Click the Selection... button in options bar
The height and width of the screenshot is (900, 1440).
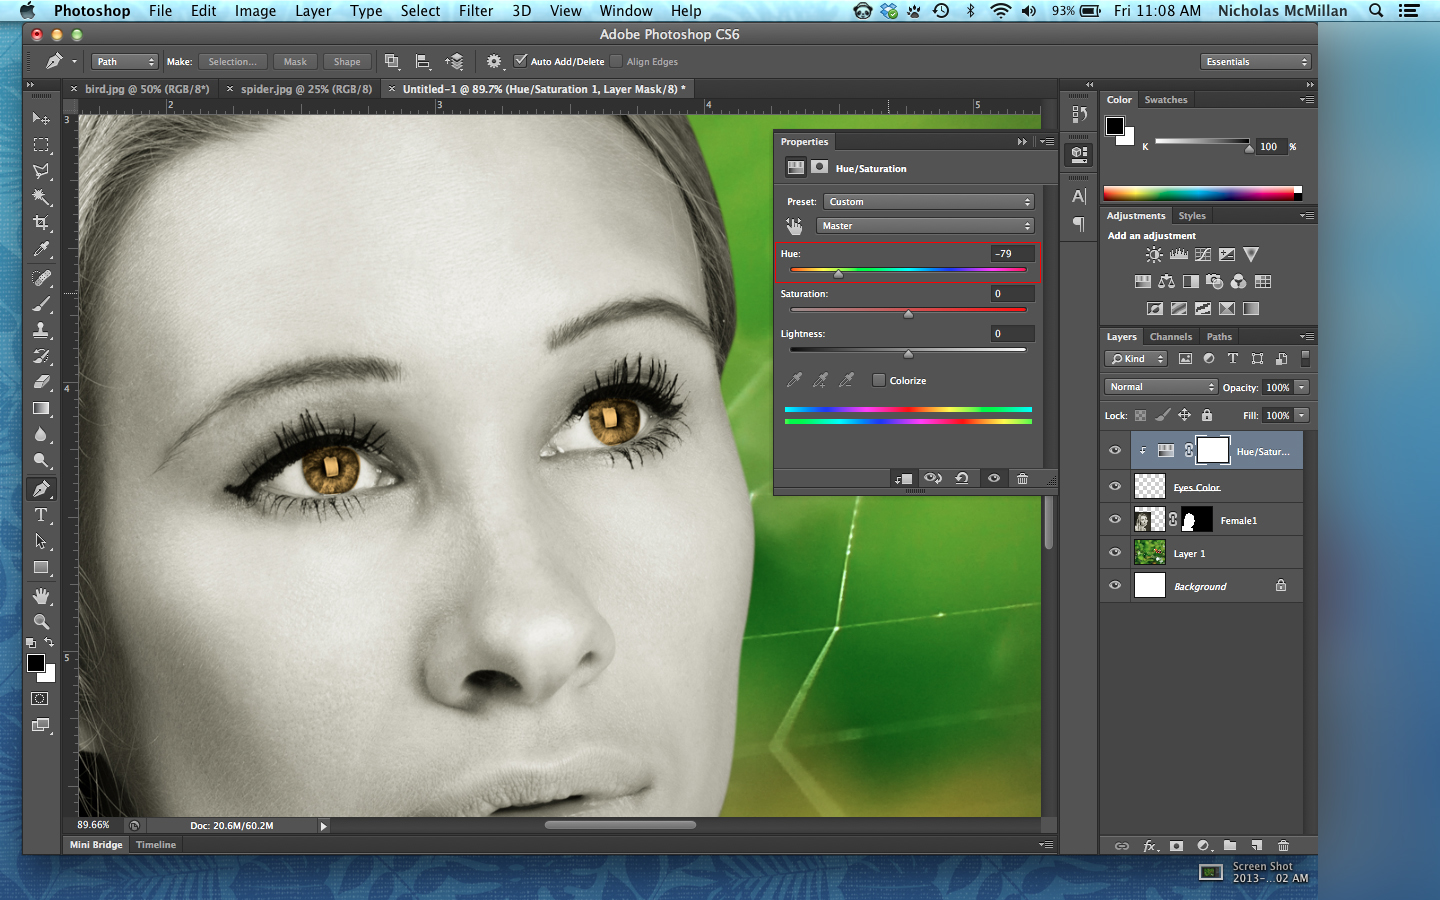[232, 62]
